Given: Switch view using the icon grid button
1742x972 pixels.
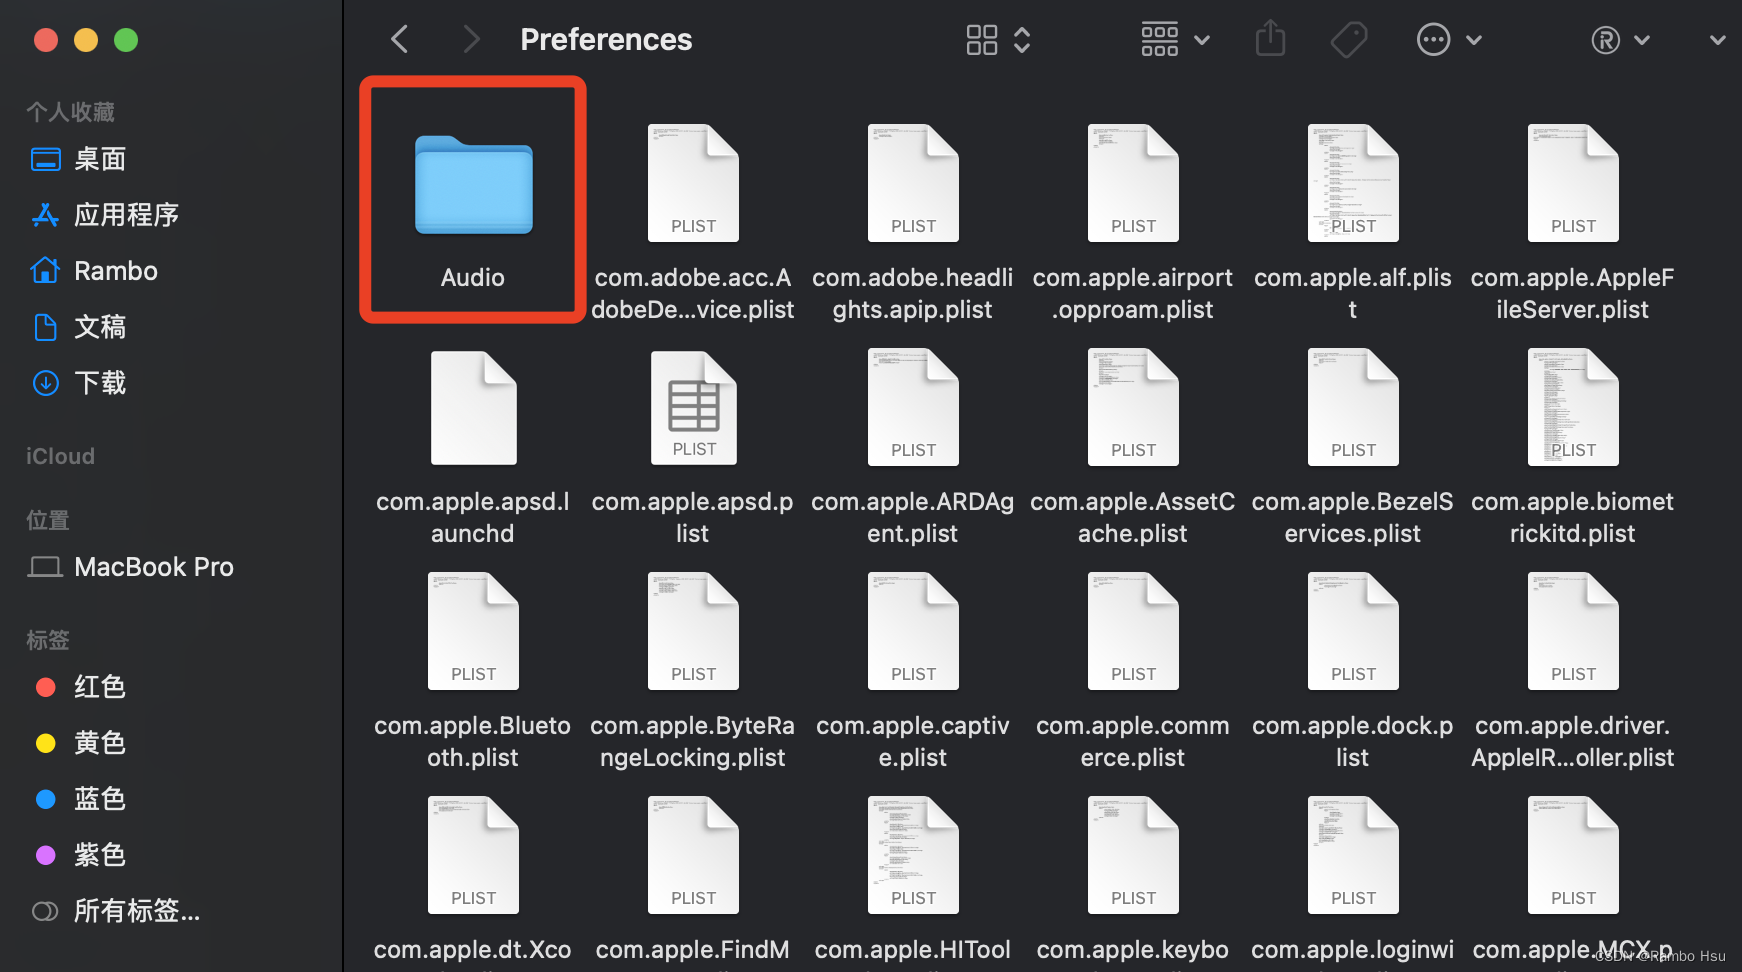Looking at the screenshot, I should click(998, 40).
